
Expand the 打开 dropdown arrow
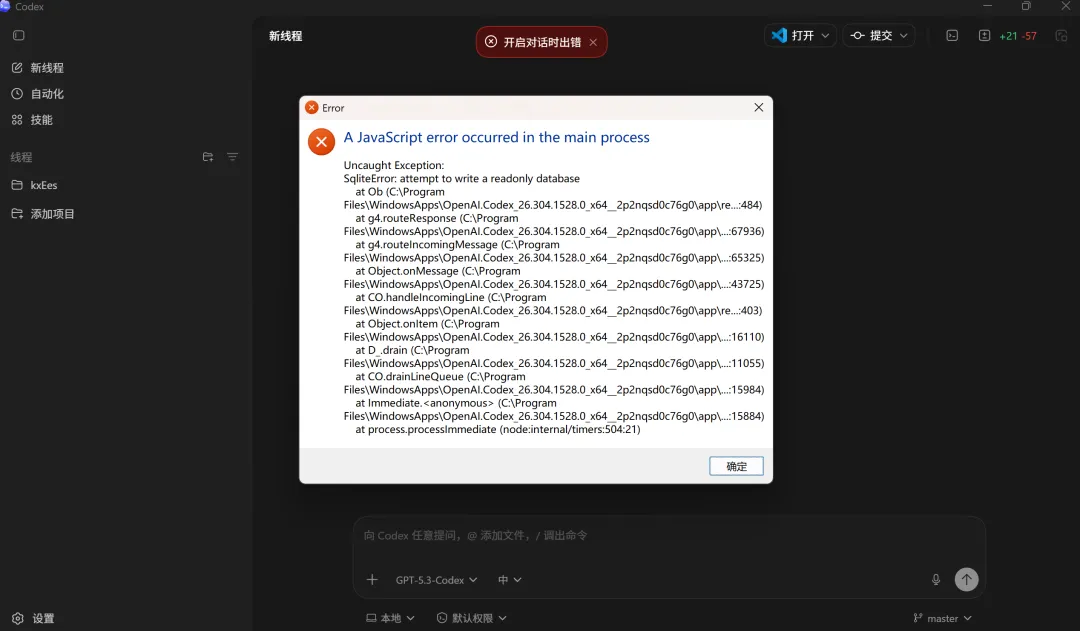[x=826, y=35]
